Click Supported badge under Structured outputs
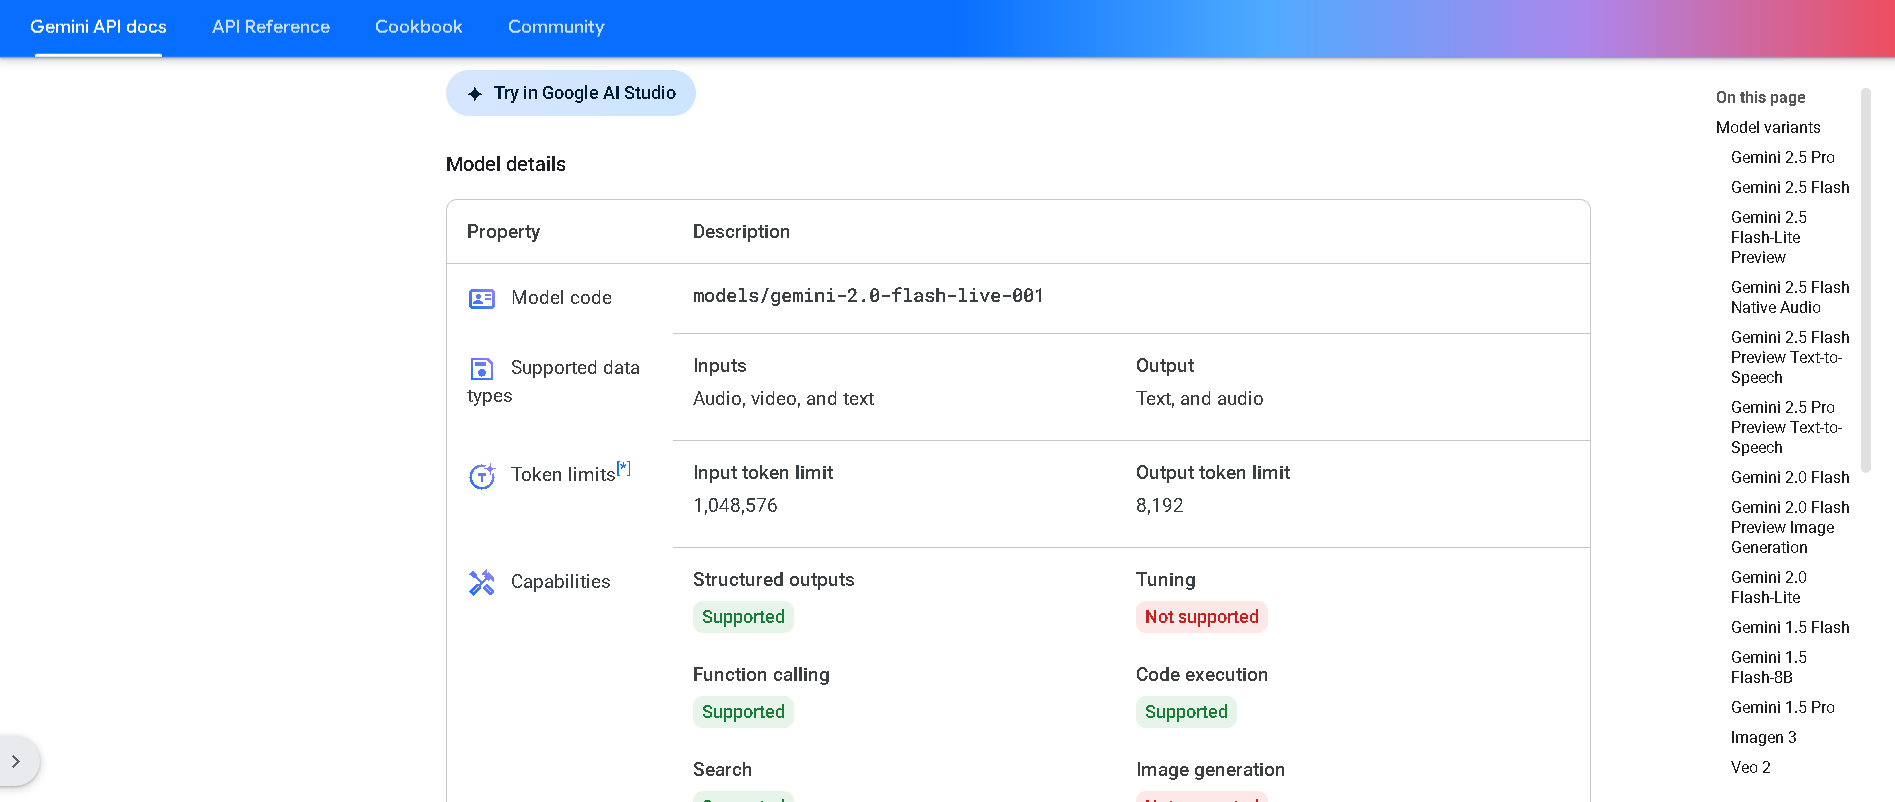Viewport: 1895px width, 802px height. (743, 617)
